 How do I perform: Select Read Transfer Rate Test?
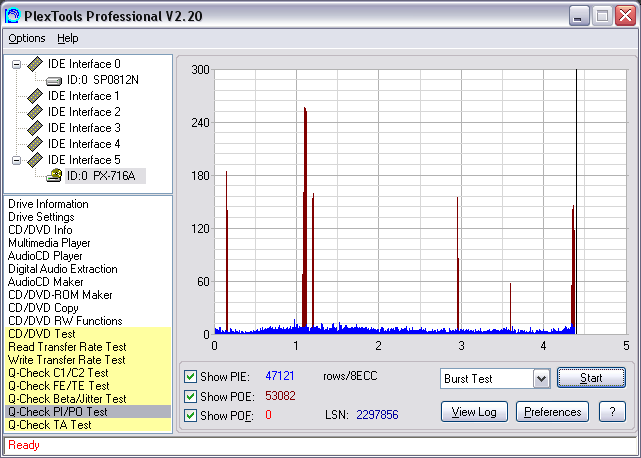(88, 347)
